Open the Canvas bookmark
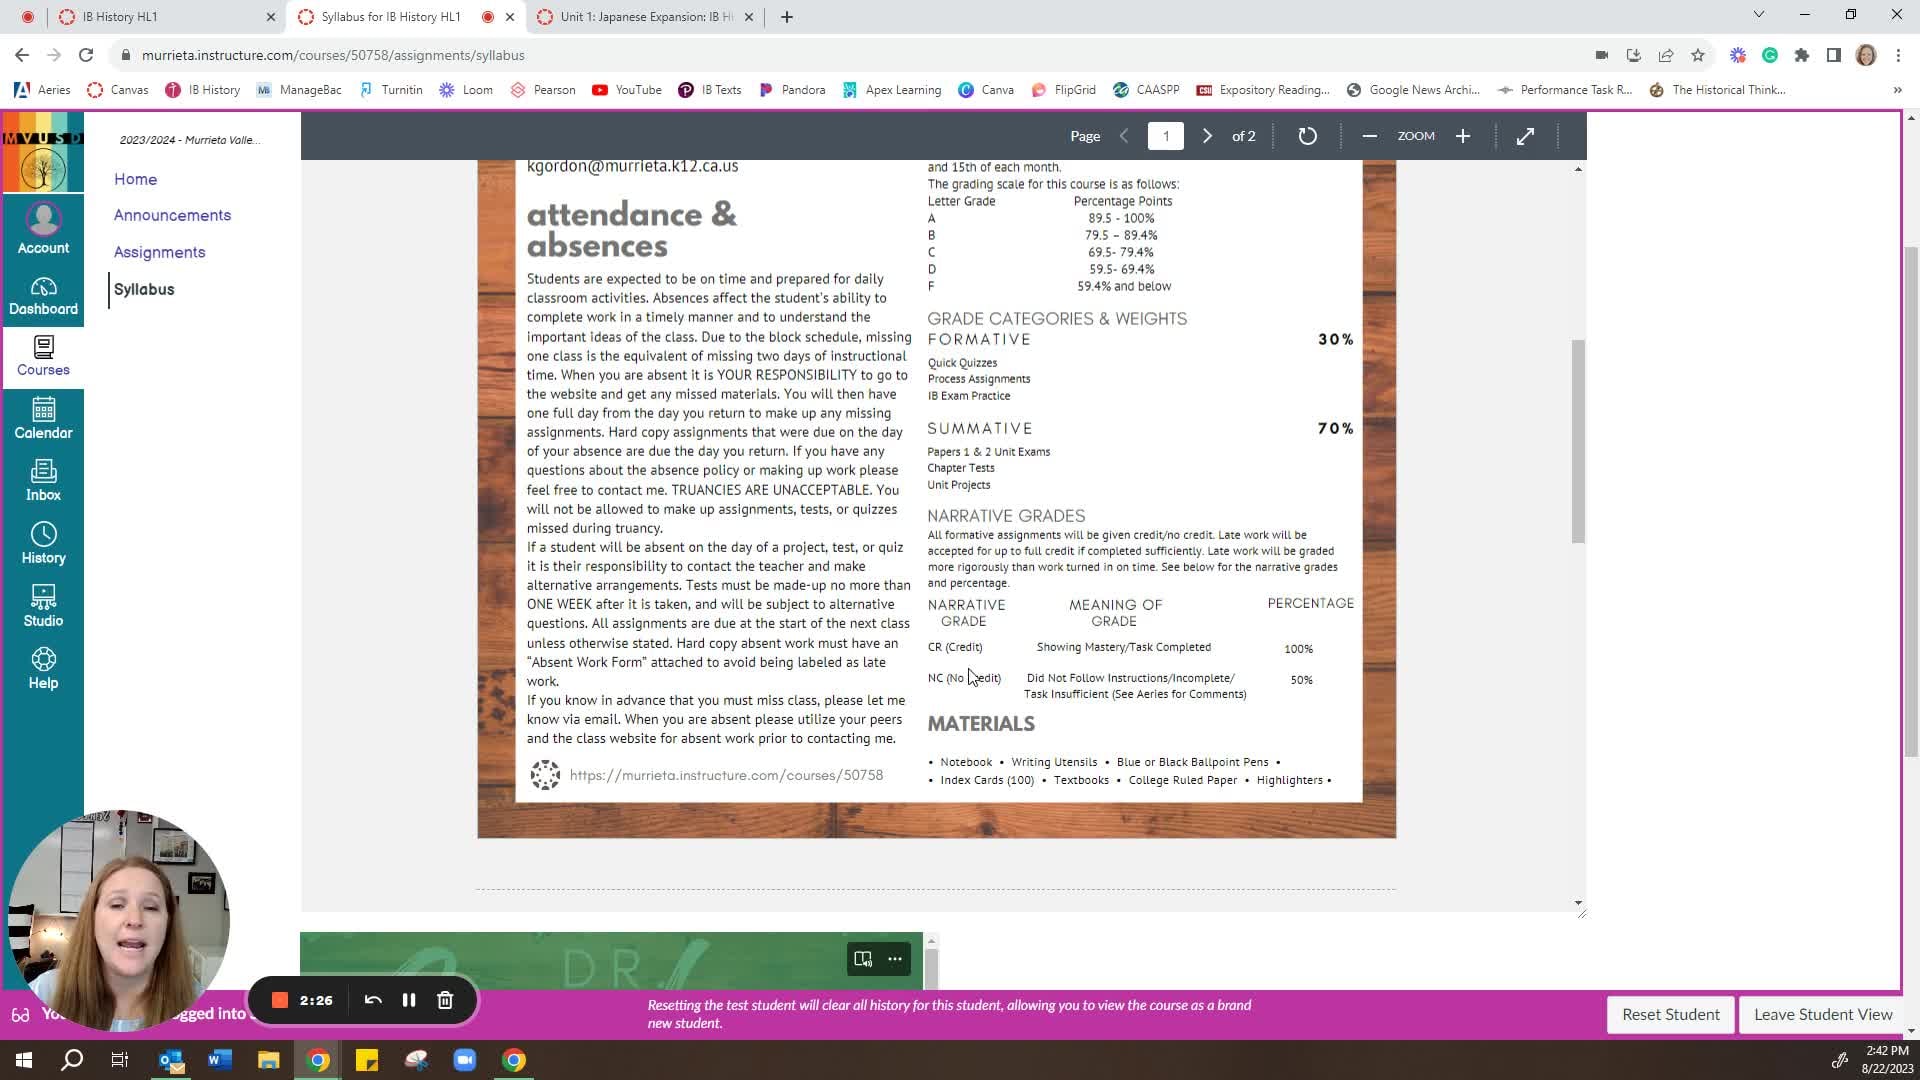The image size is (1920, 1080). pyautogui.click(x=118, y=90)
